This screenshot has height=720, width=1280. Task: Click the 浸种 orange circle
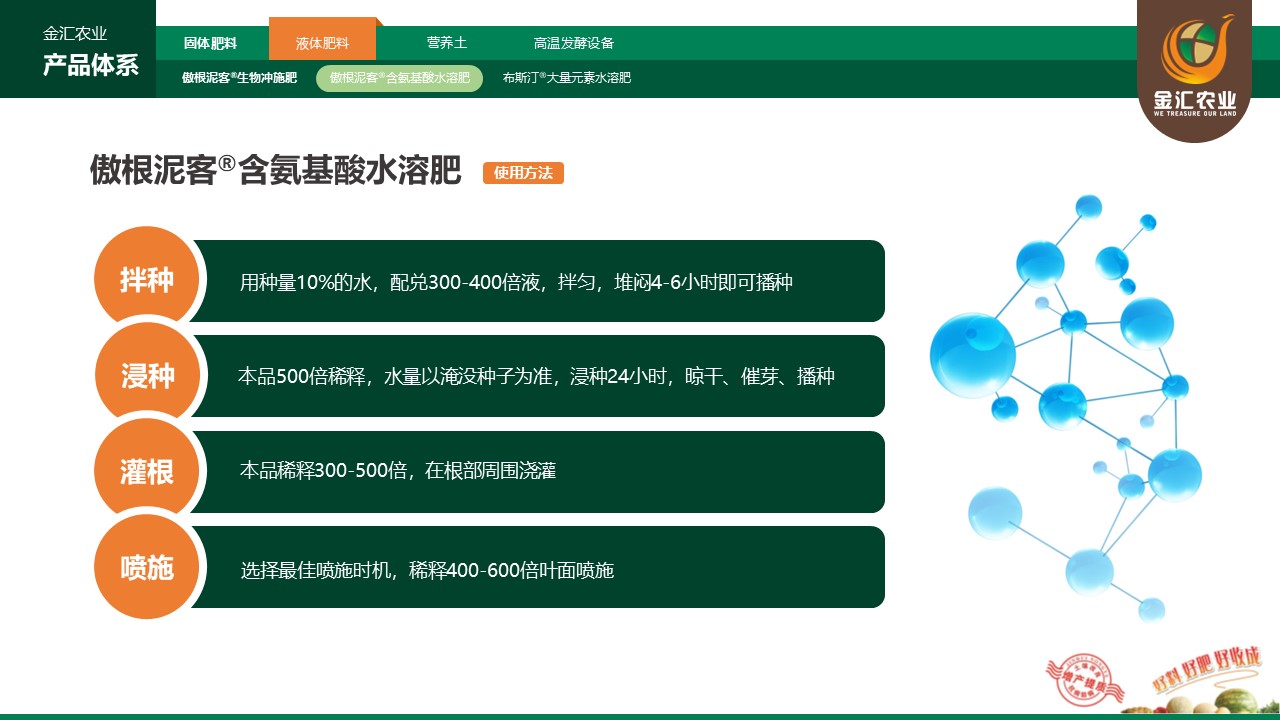pyautogui.click(x=147, y=376)
